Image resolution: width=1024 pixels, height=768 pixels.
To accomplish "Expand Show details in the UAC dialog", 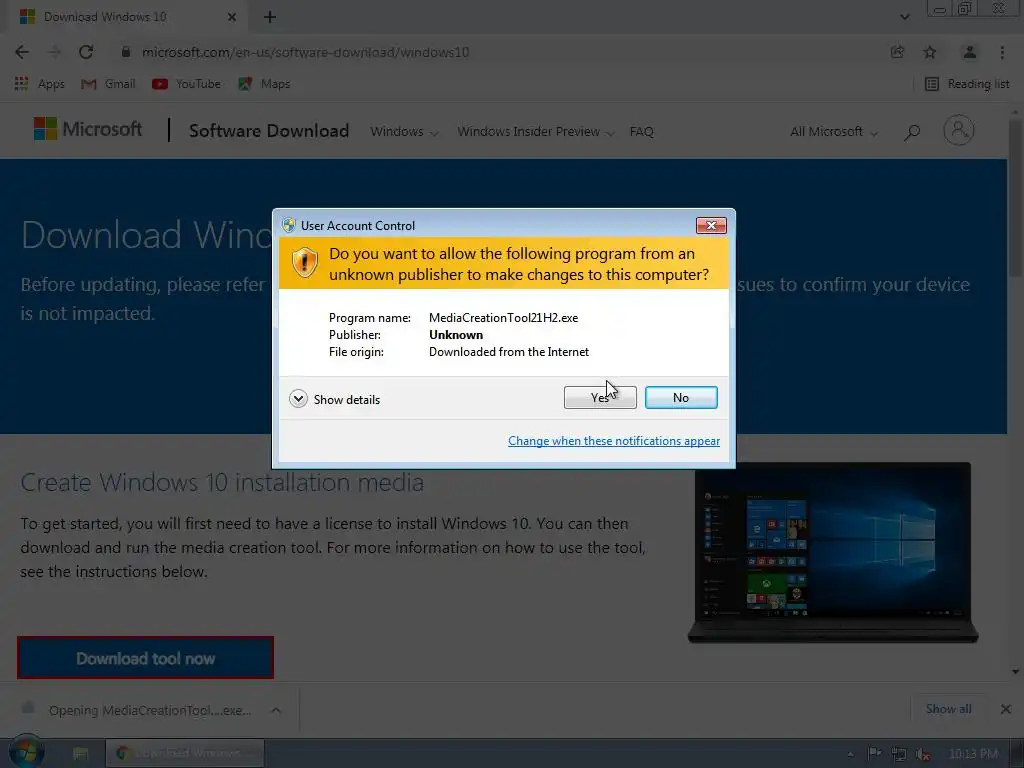I will (334, 399).
